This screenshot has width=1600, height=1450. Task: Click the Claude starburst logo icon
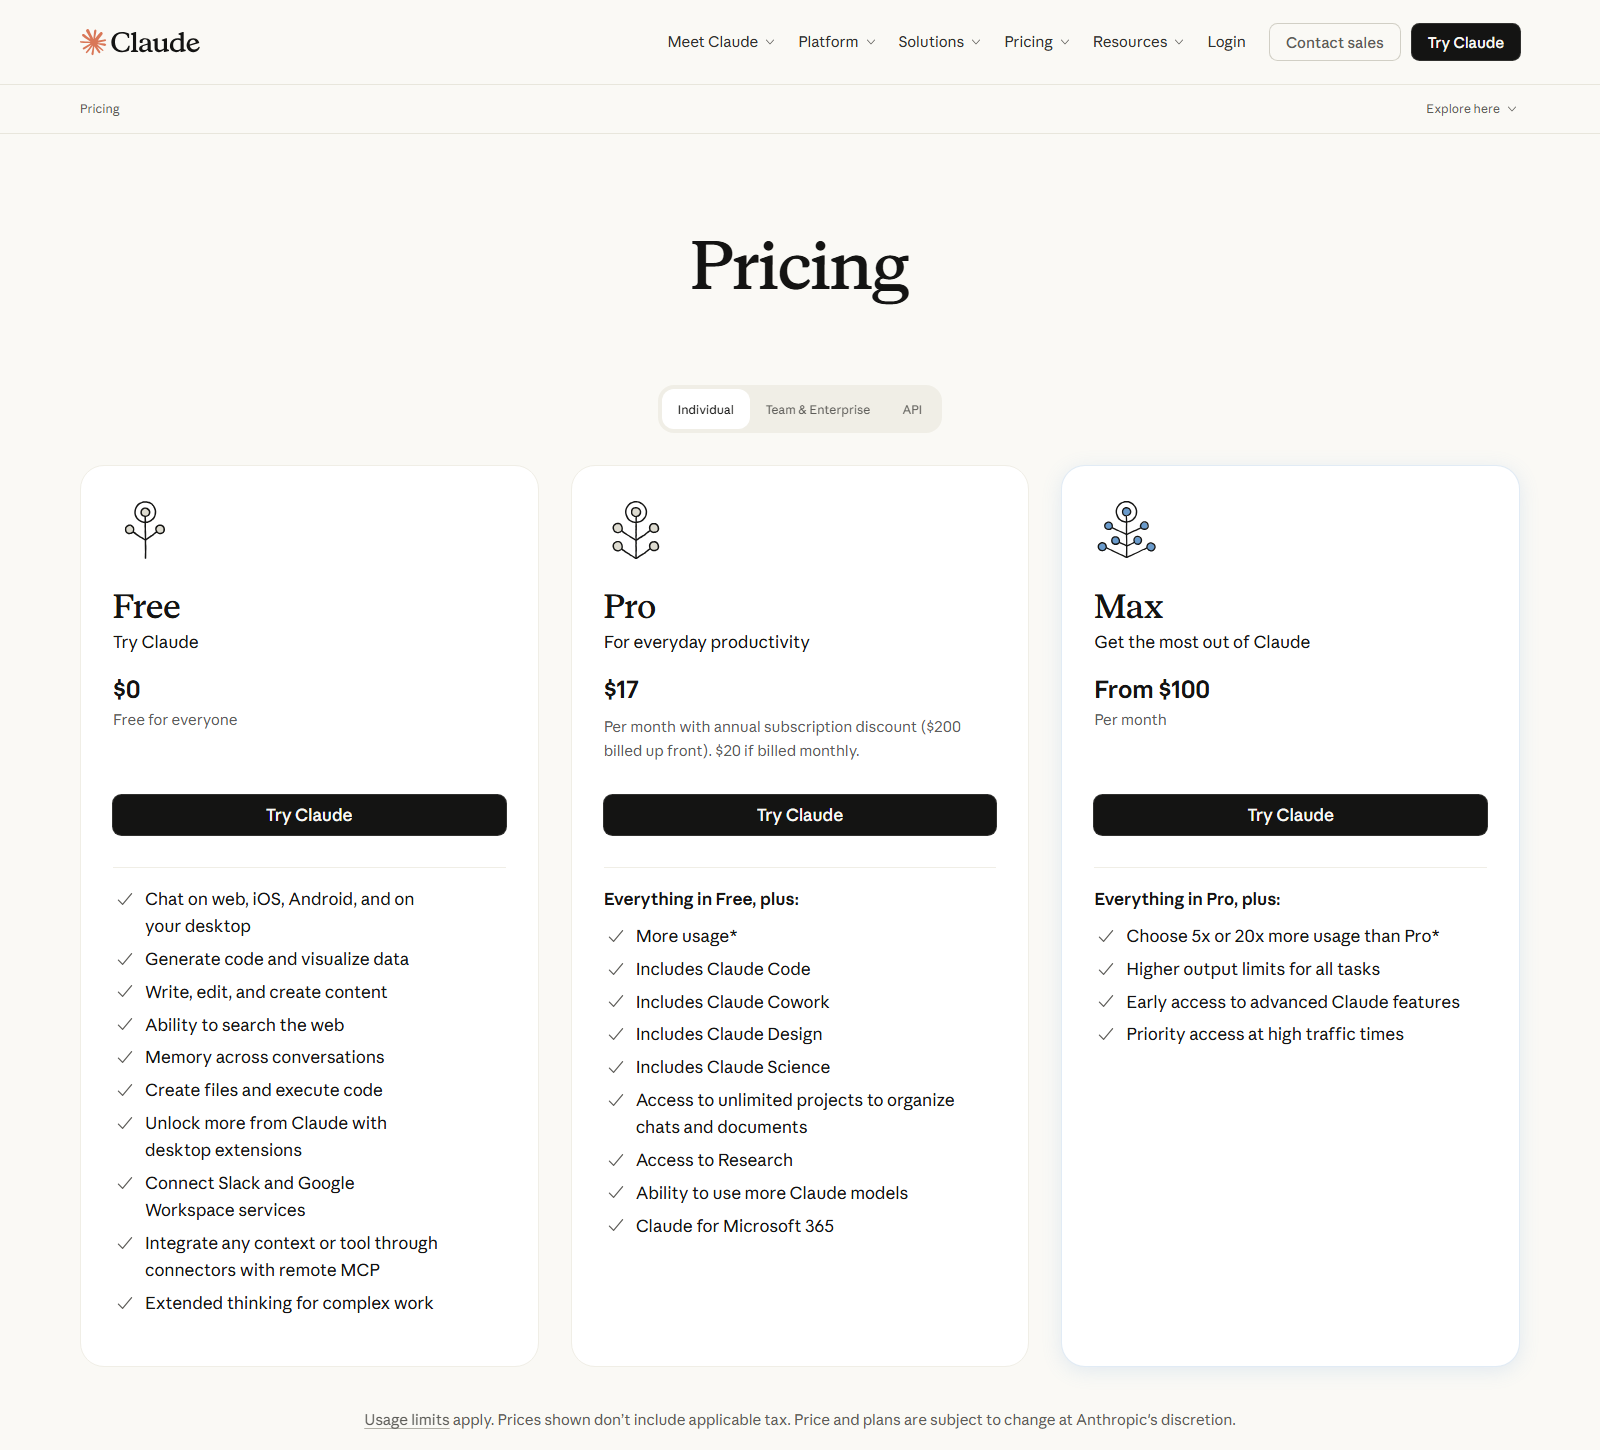[93, 42]
